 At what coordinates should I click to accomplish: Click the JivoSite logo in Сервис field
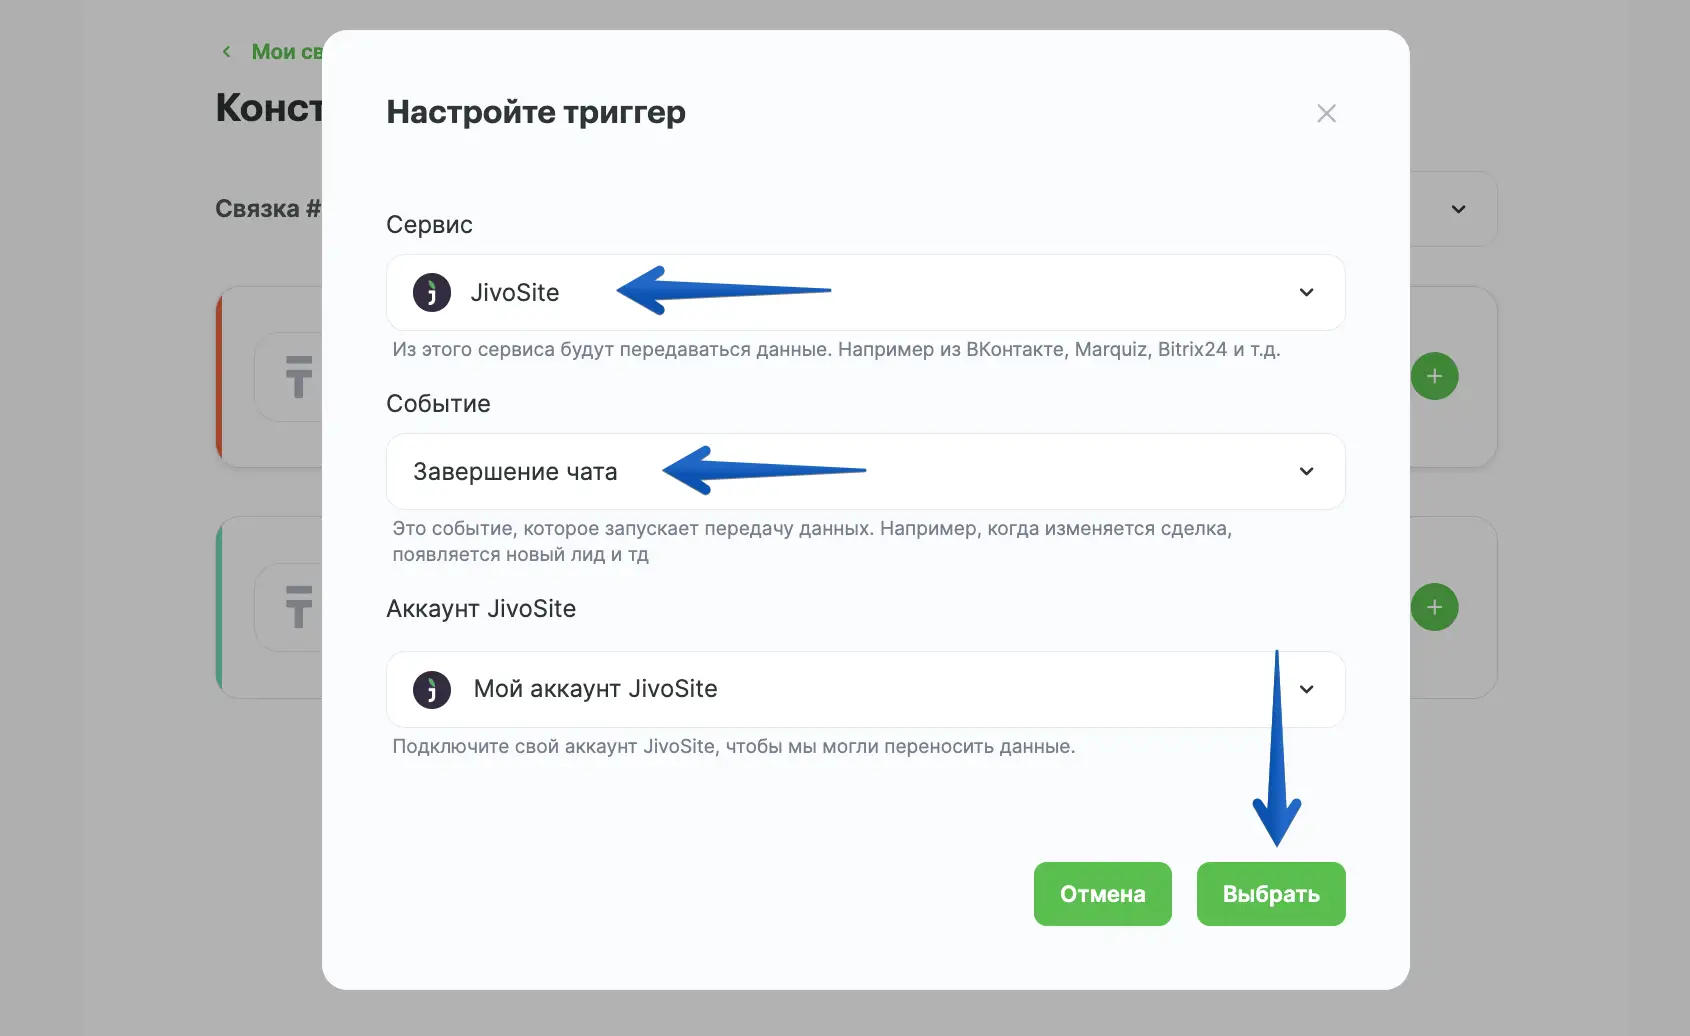(432, 293)
